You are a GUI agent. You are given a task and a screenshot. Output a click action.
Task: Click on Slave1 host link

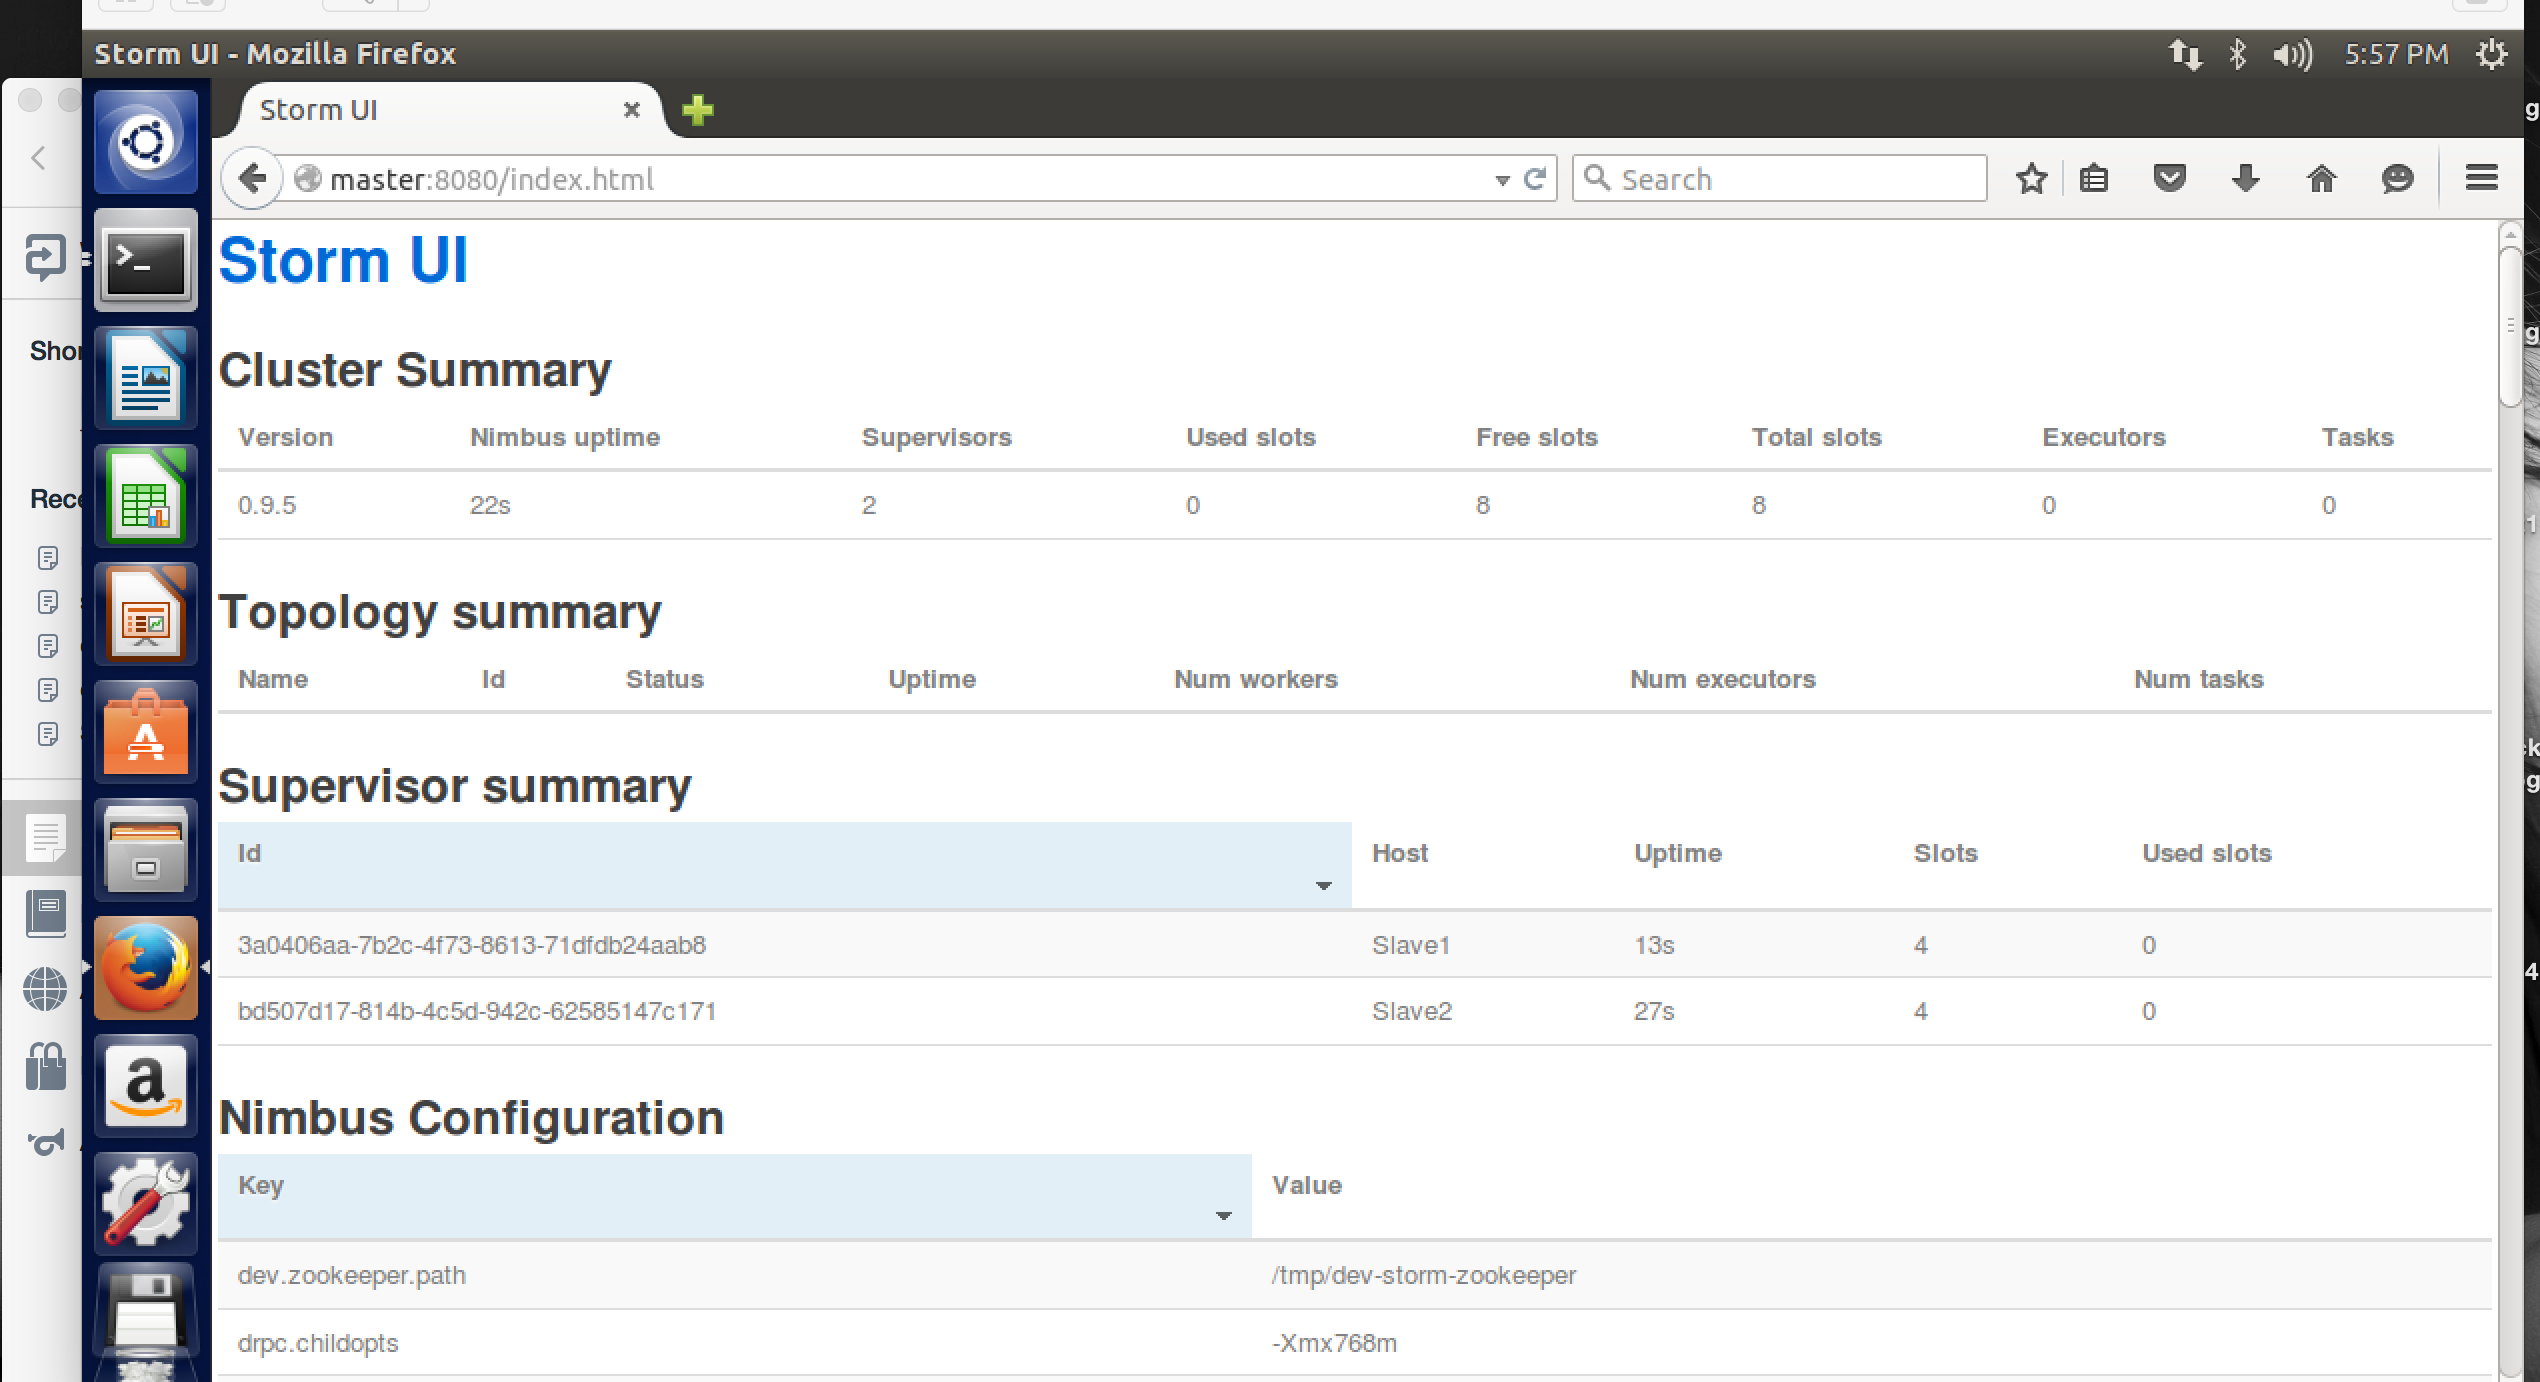pos(1409,943)
